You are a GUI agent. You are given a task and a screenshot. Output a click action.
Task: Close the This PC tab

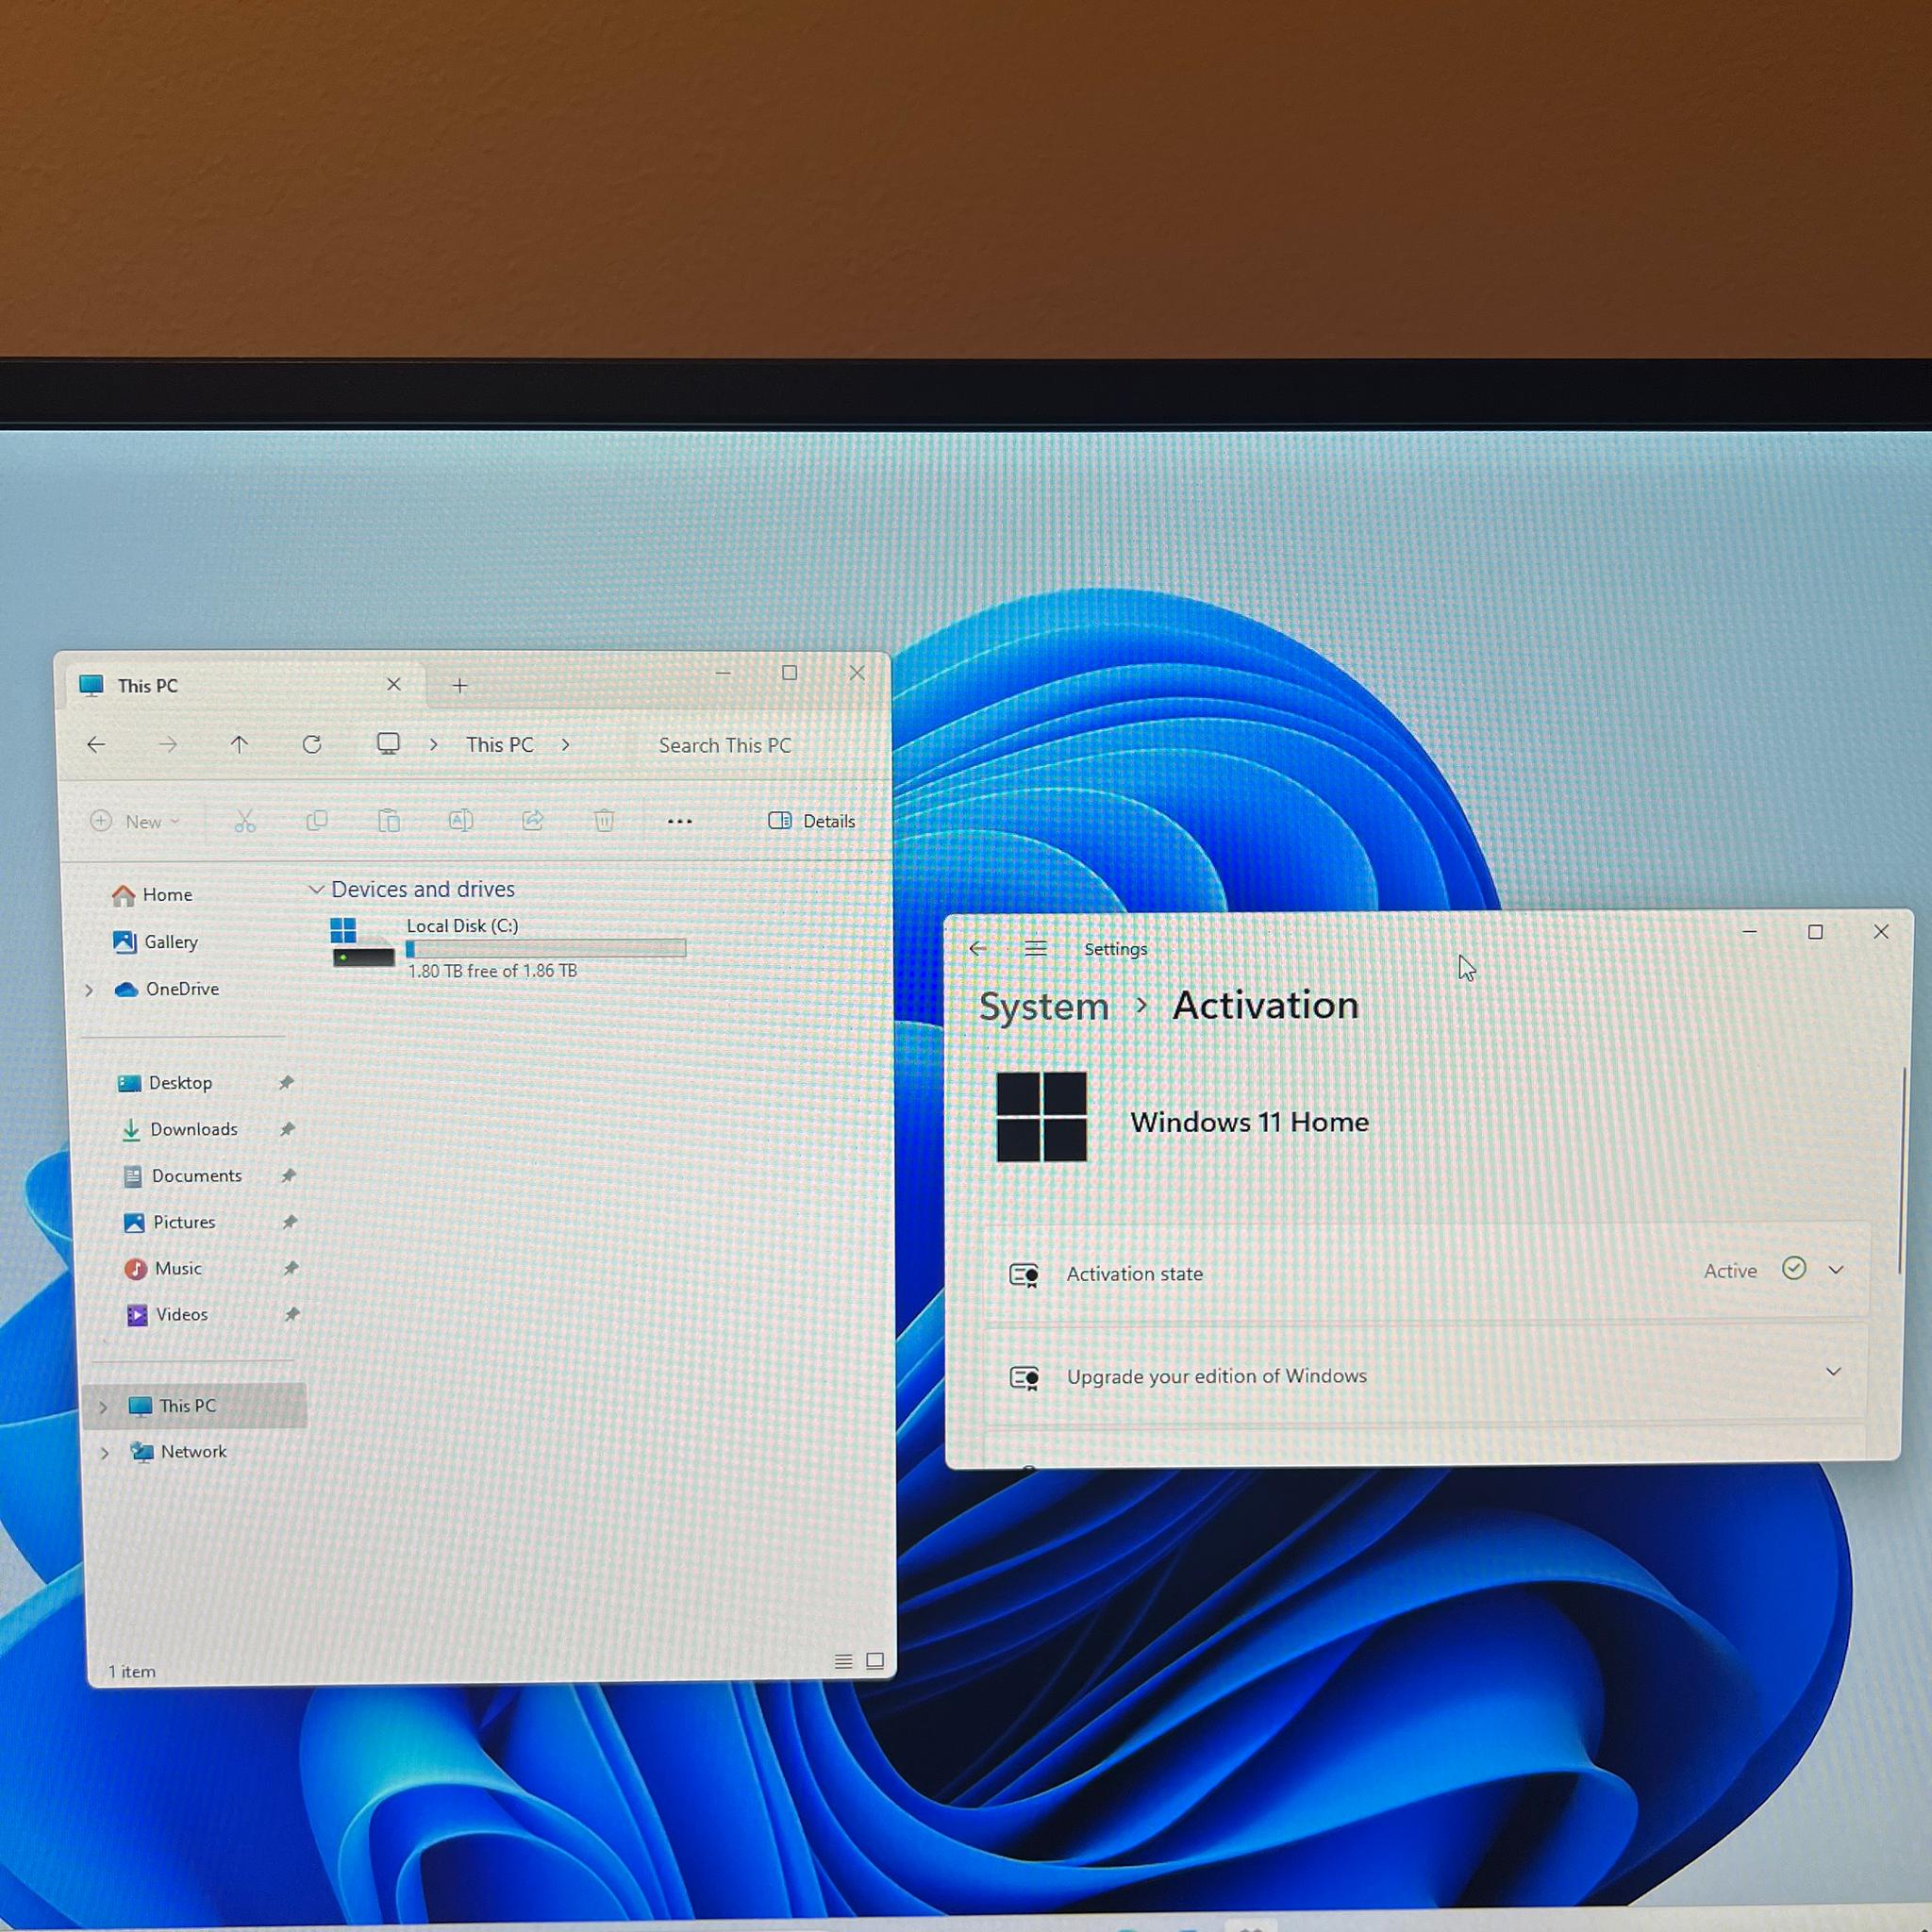(x=394, y=684)
